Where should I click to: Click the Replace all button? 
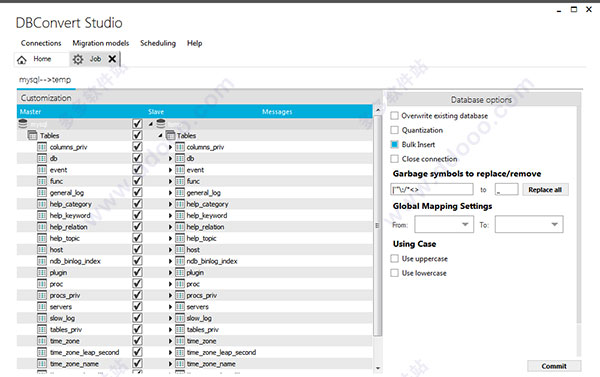[545, 190]
